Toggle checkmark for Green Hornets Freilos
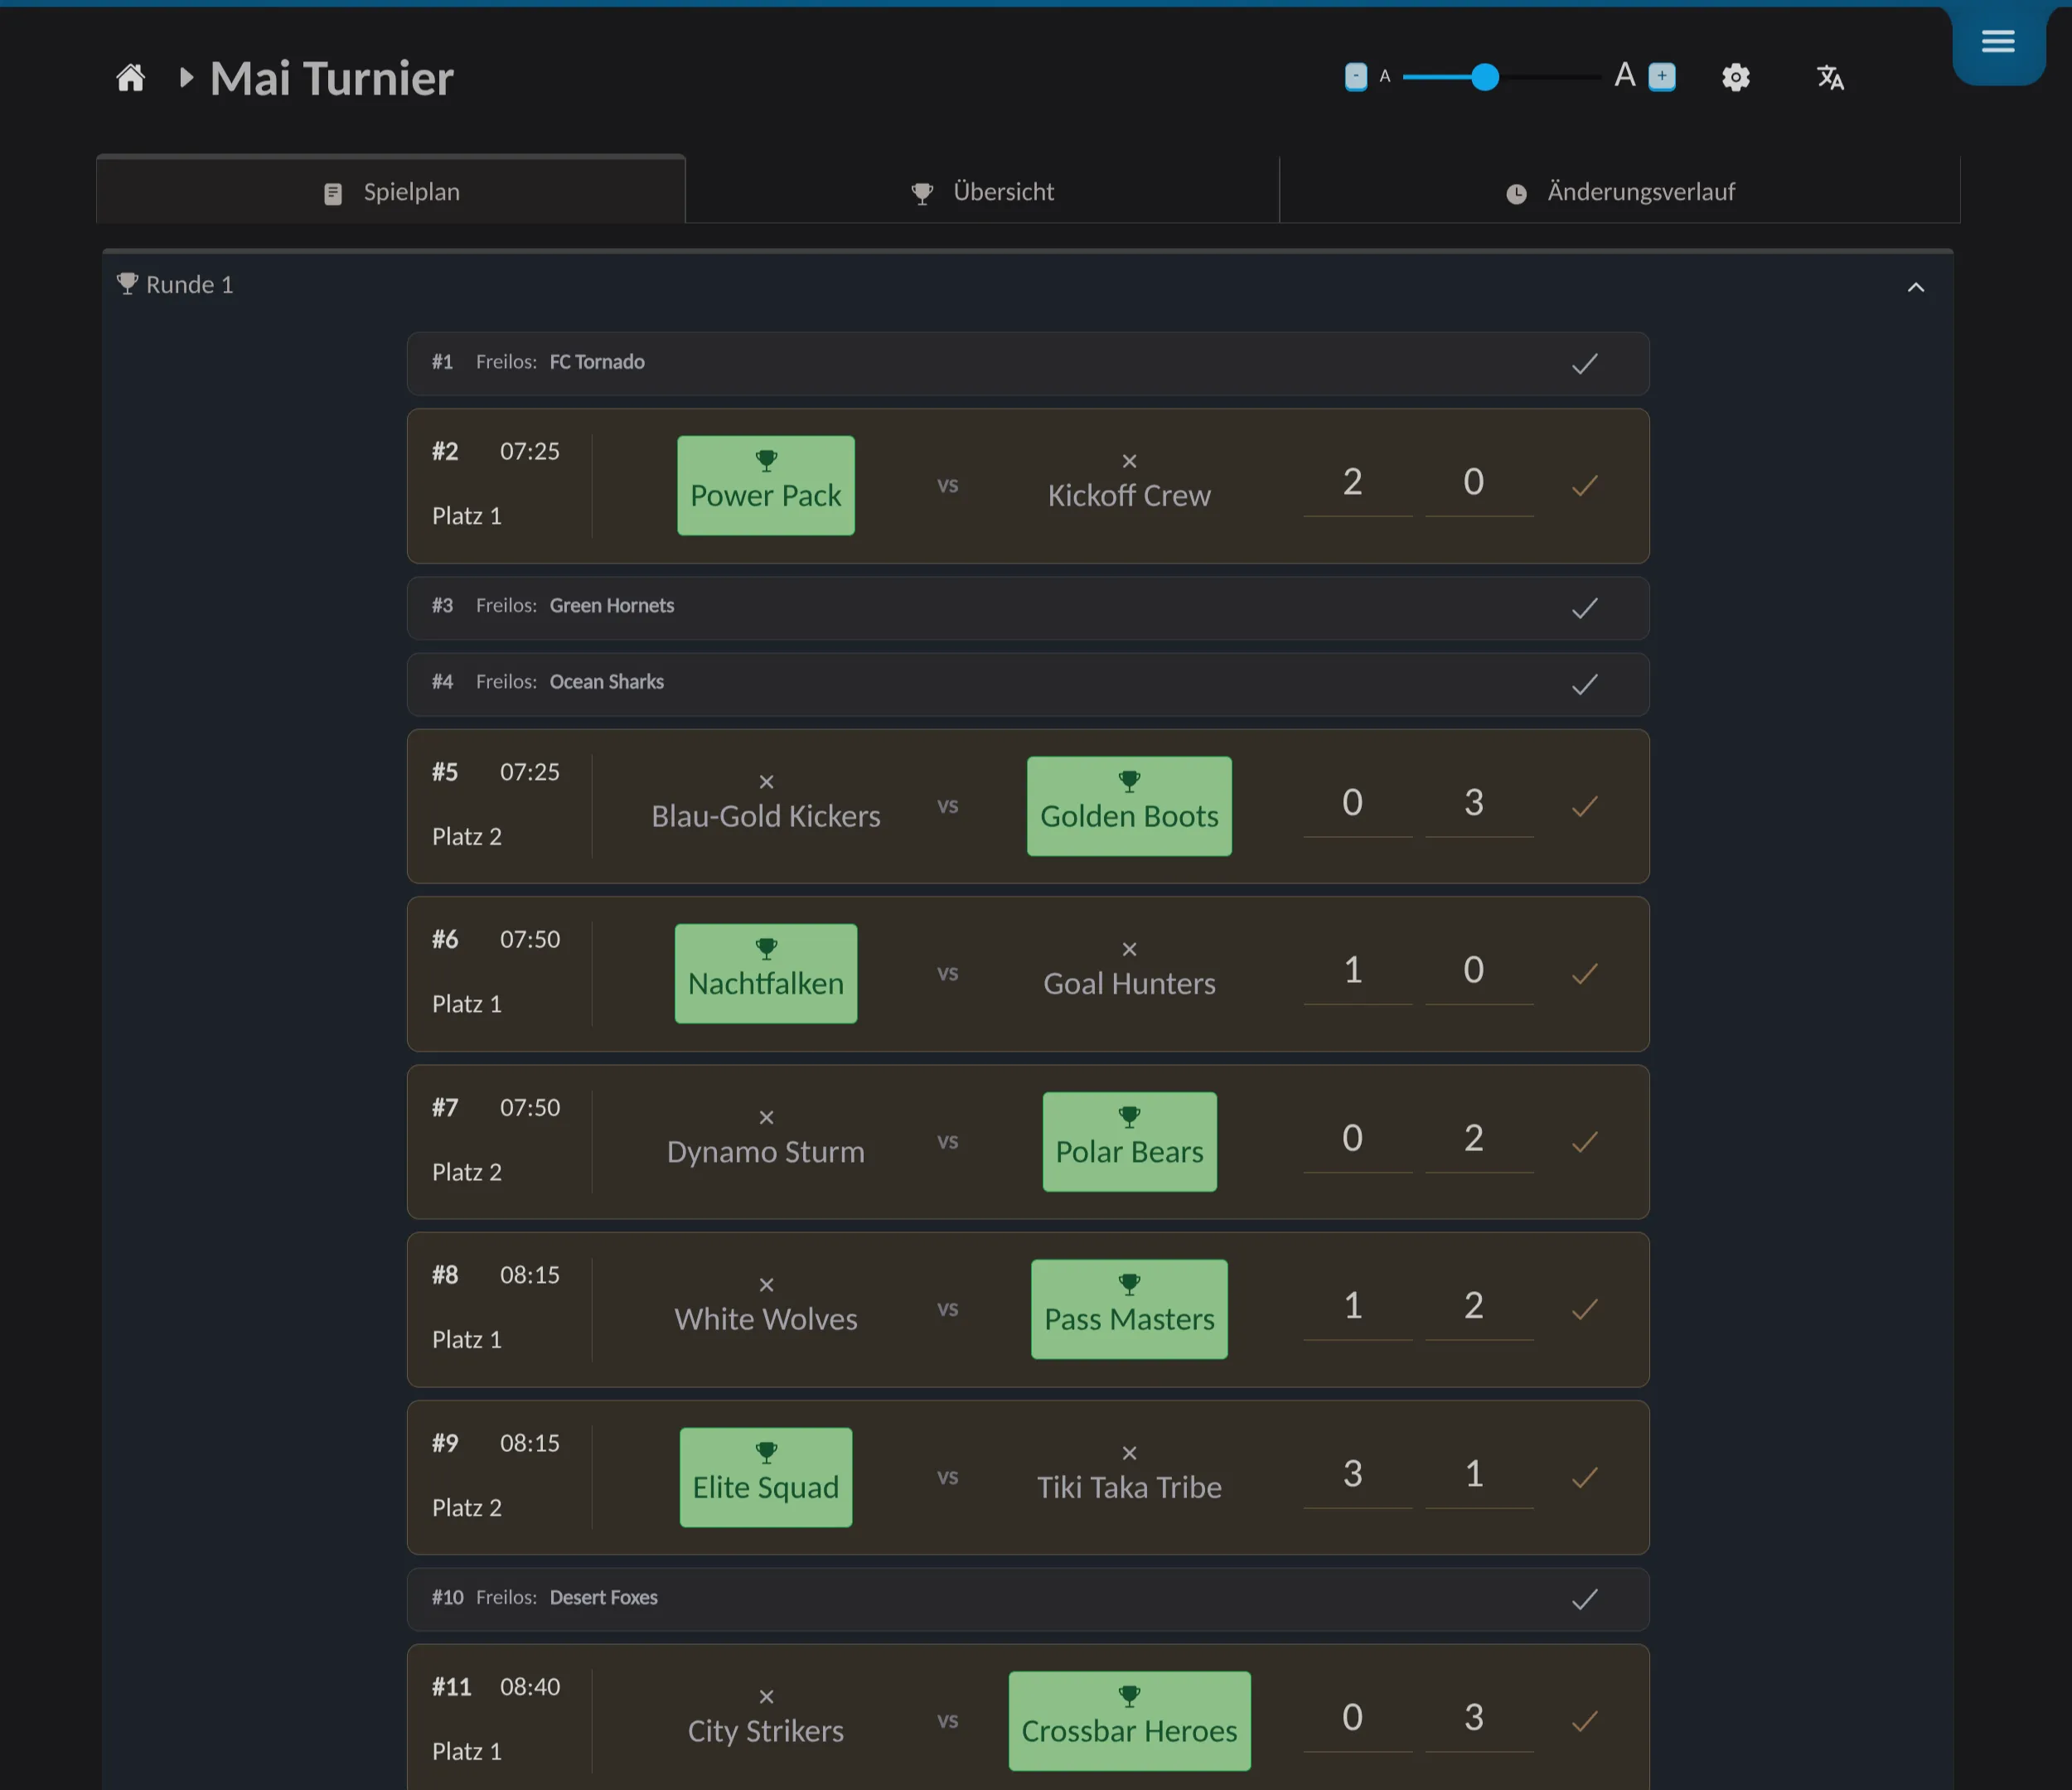2072x1790 pixels. pyautogui.click(x=1585, y=608)
